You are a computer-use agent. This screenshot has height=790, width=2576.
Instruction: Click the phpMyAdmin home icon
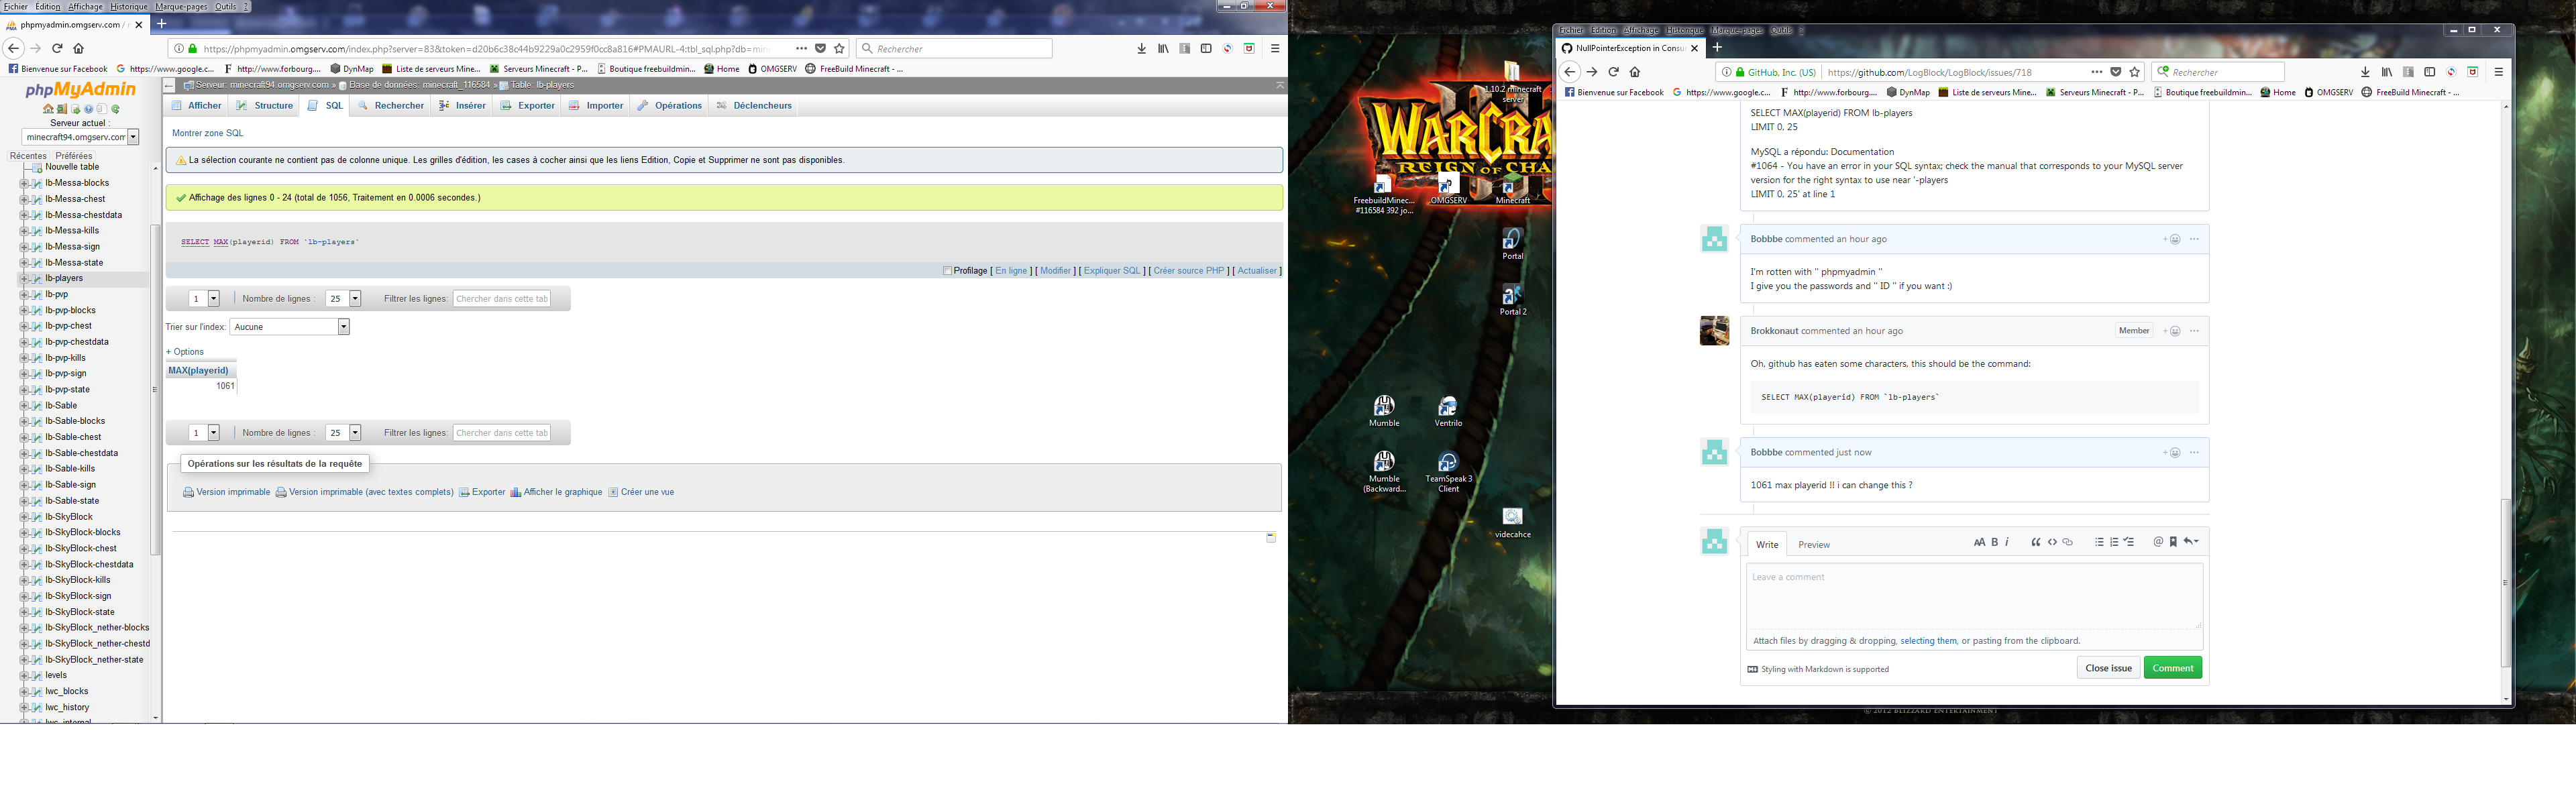click(x=48, y=109)
